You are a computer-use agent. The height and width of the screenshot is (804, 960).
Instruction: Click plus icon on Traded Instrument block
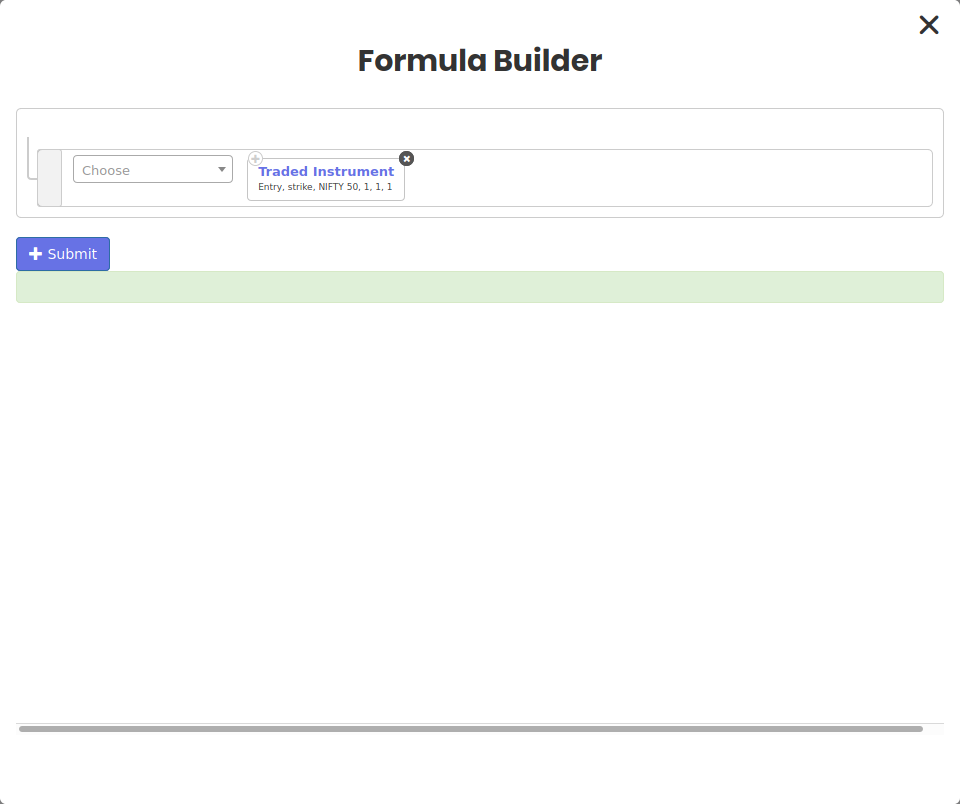(256, 159)
